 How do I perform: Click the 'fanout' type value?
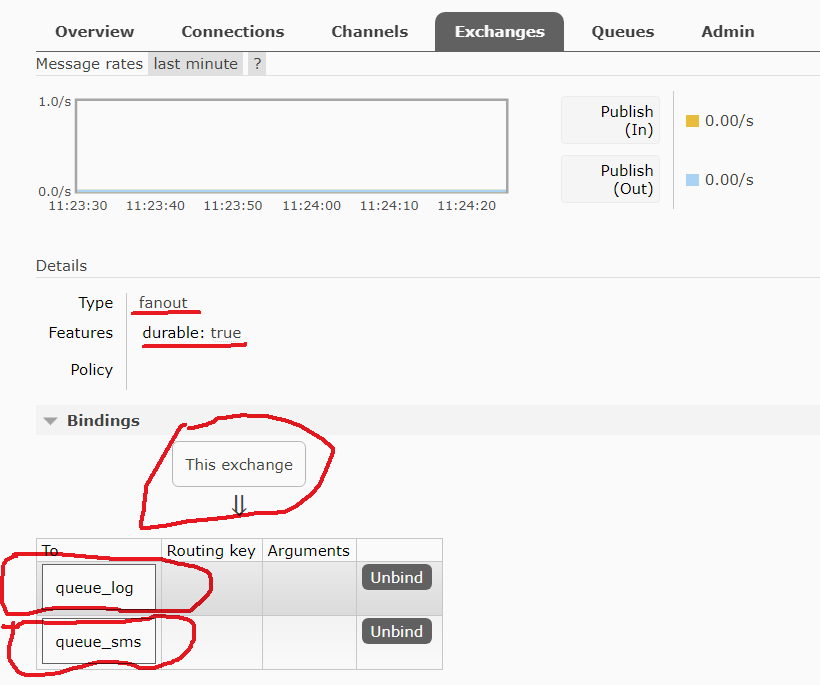[x=163, y=302]
